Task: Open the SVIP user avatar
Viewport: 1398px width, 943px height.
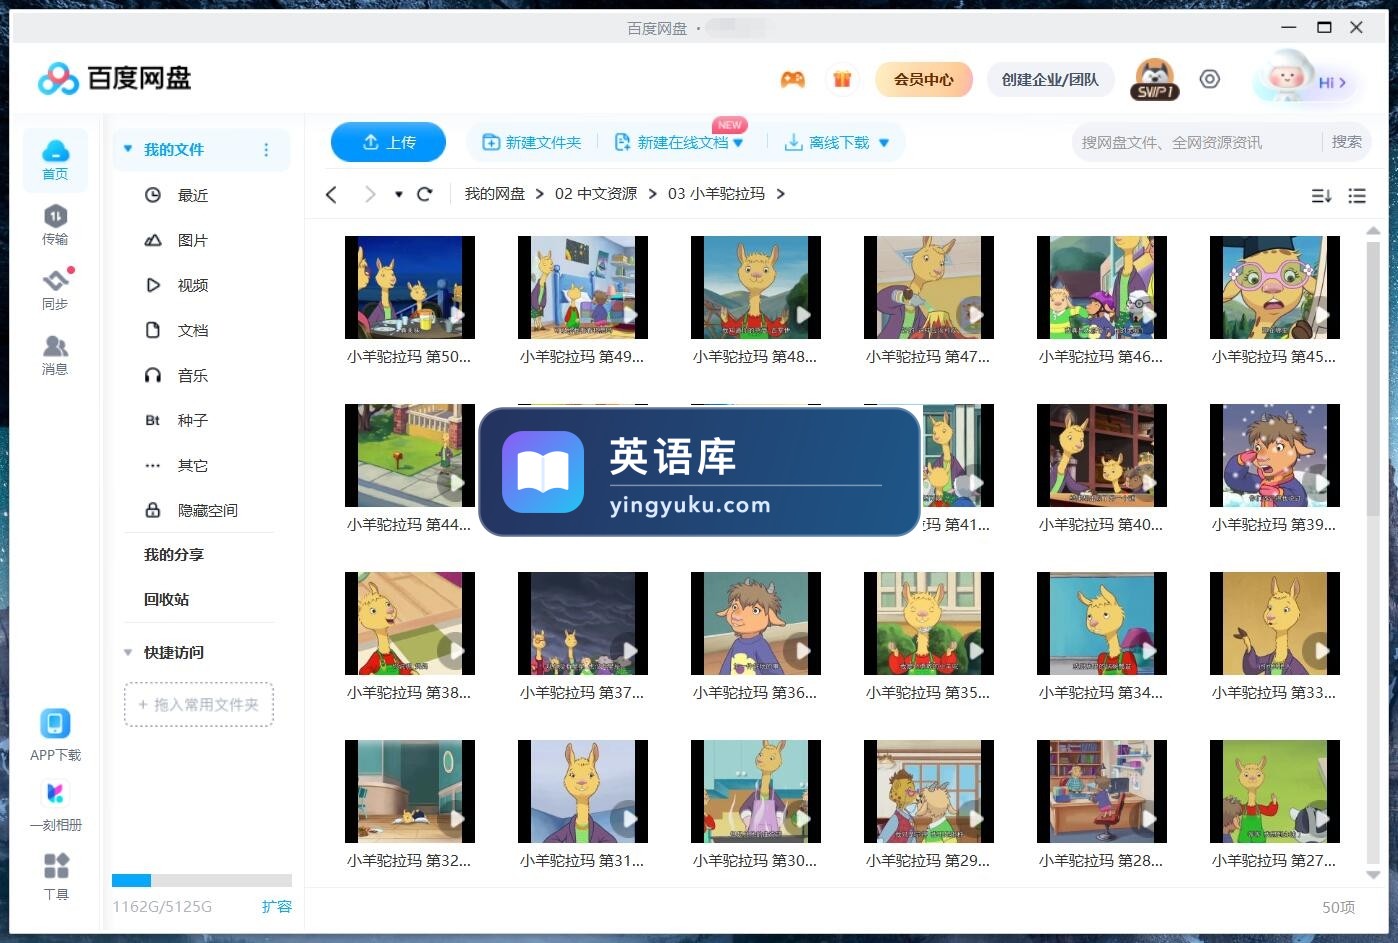Action: click(1155, 80)
